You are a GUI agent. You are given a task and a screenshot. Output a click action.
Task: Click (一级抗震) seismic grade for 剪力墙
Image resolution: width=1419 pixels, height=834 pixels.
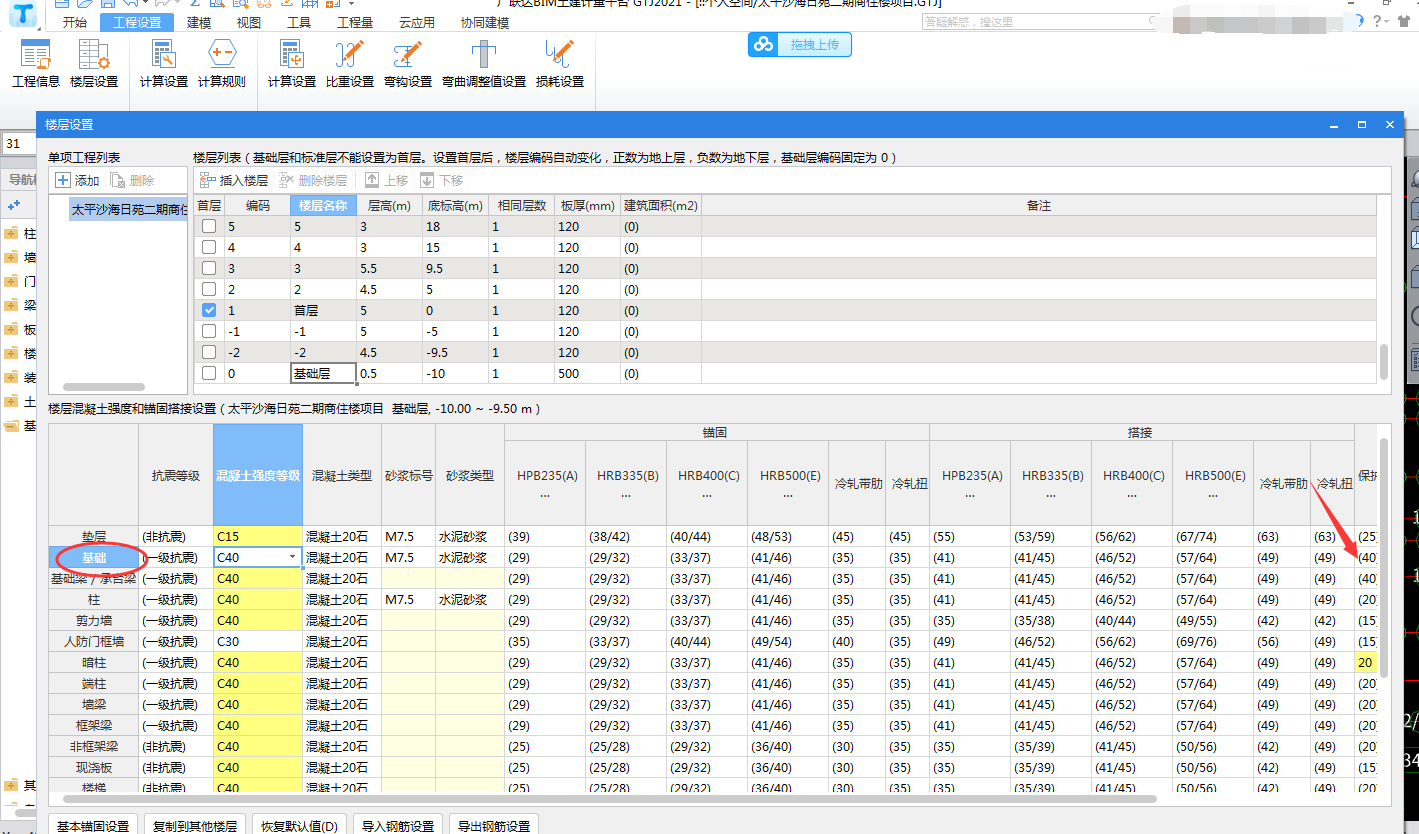(x=175, y=620)
